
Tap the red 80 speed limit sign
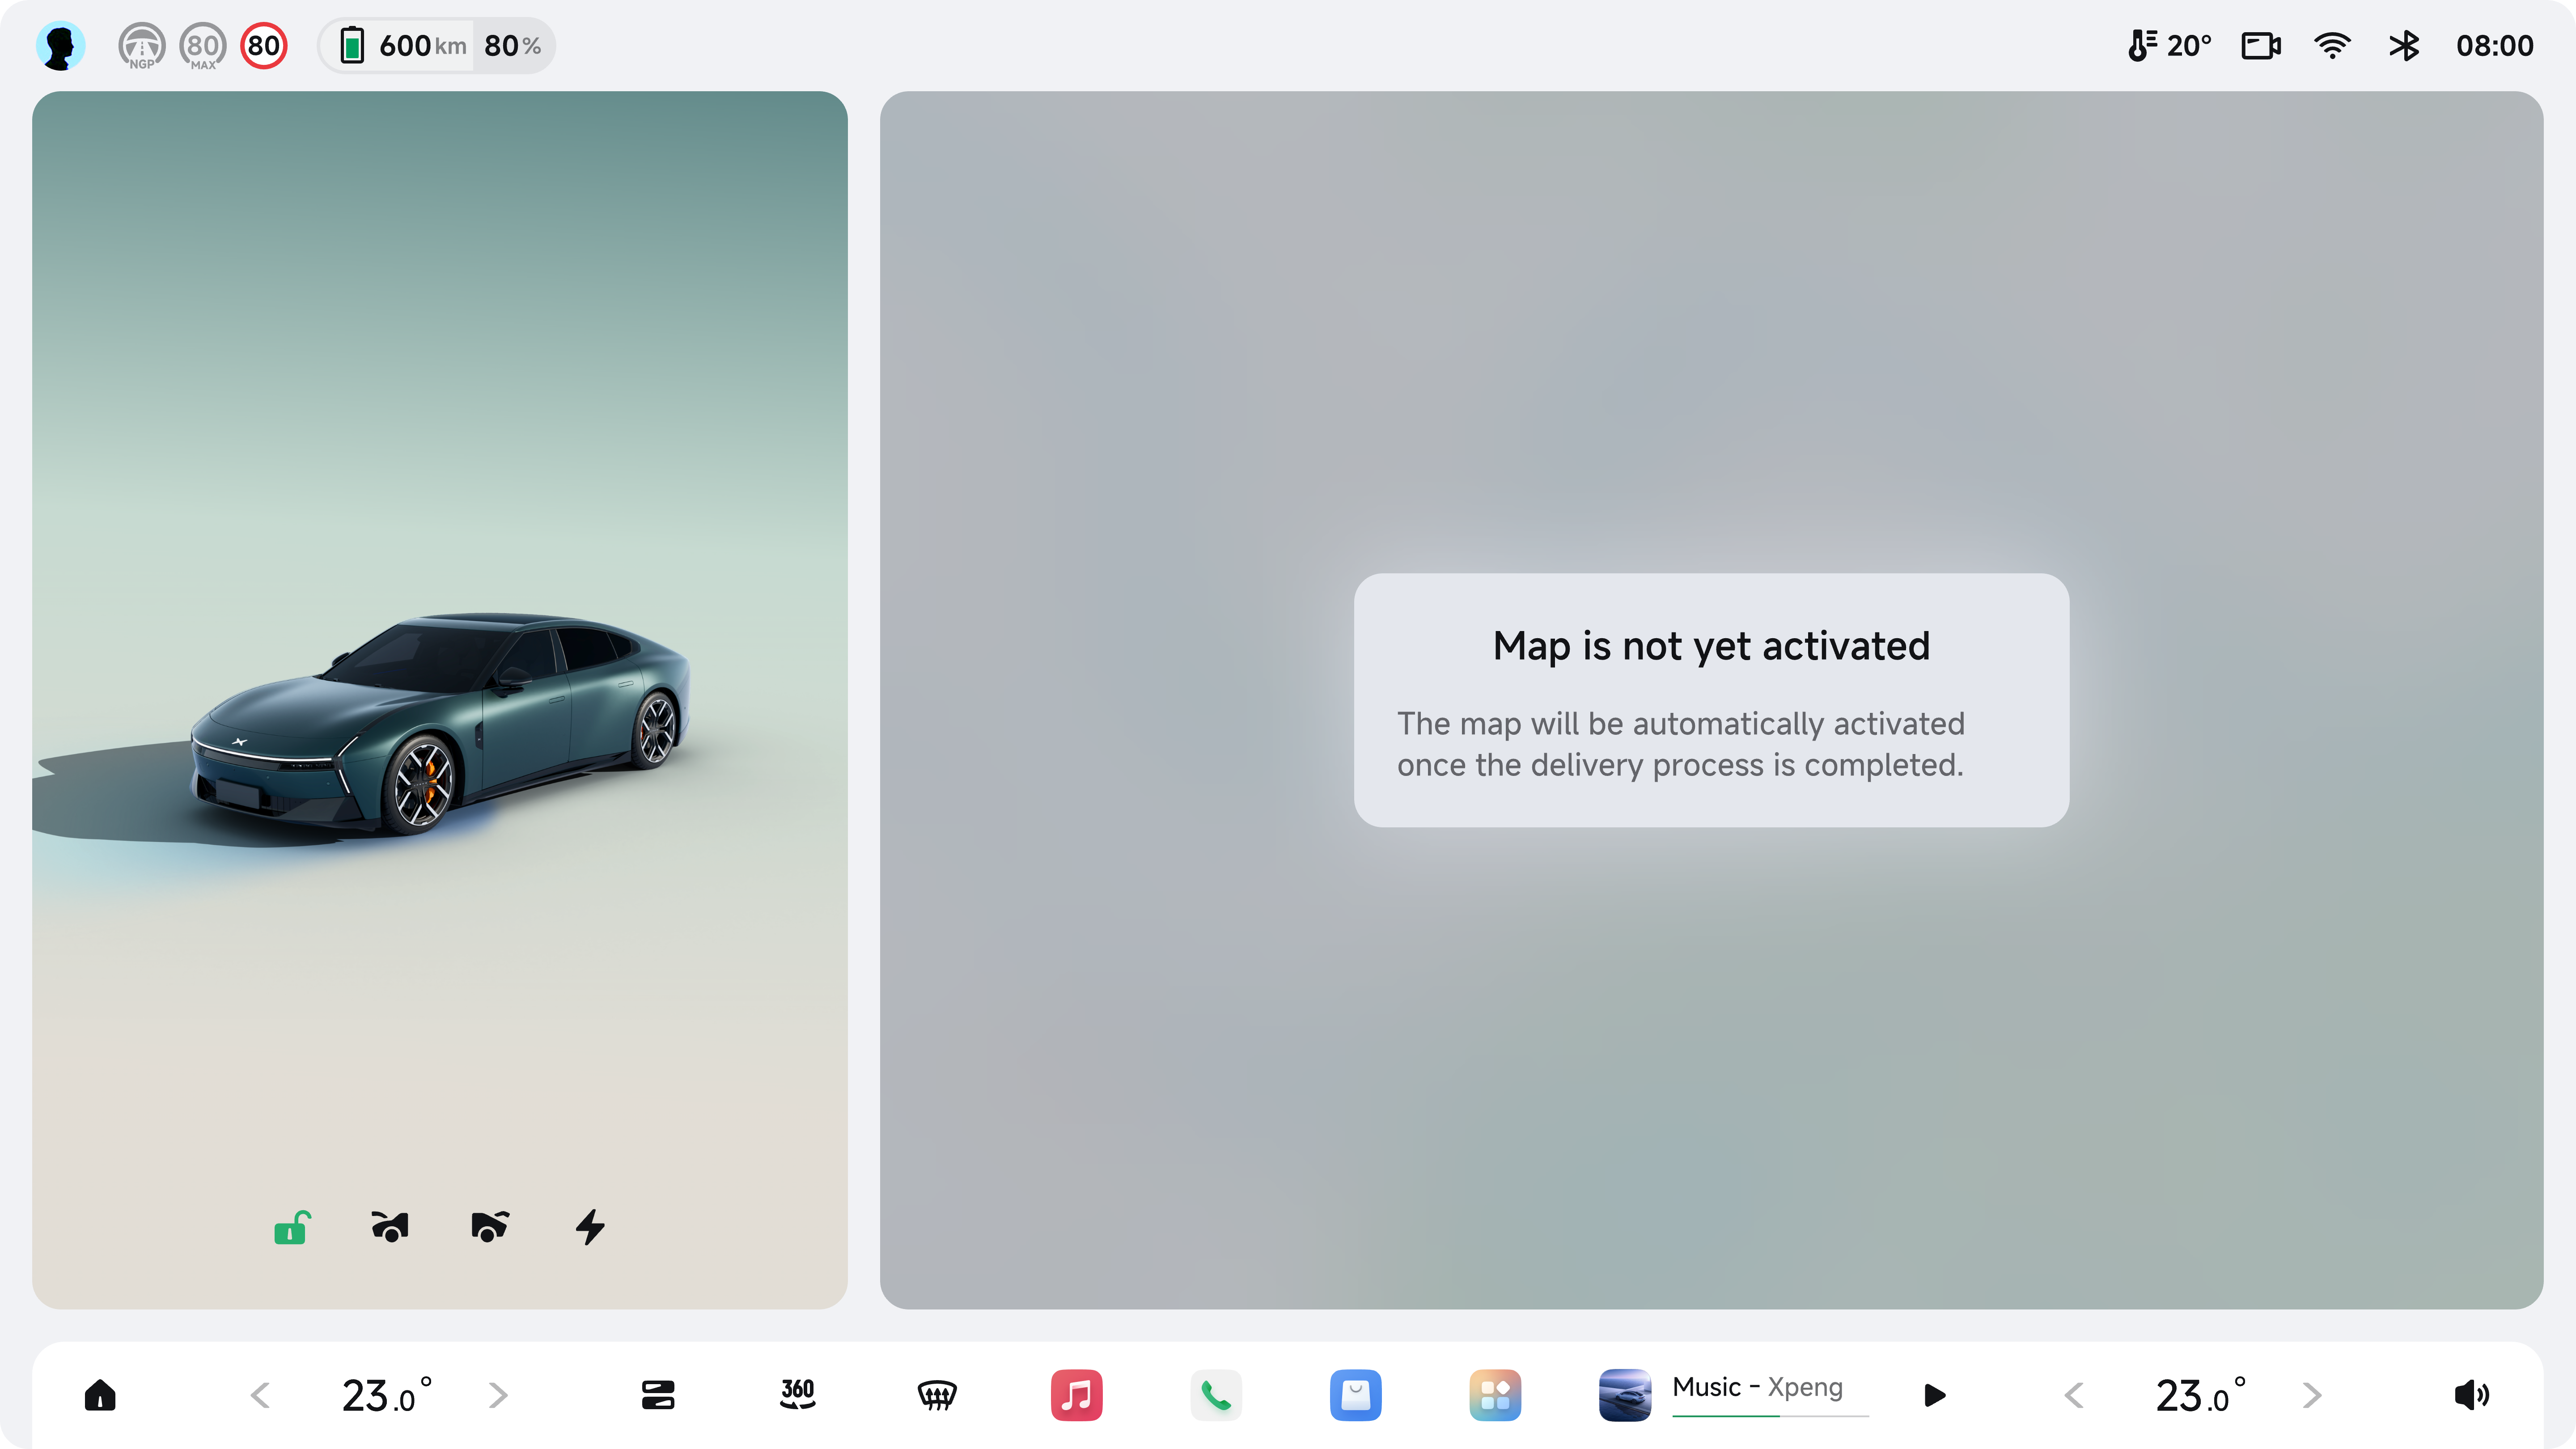[264, 46]
